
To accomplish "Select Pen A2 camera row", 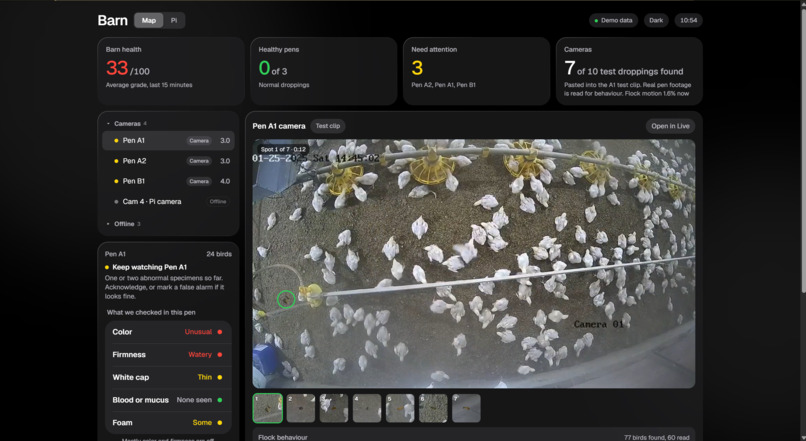I will tap(168, 161).
